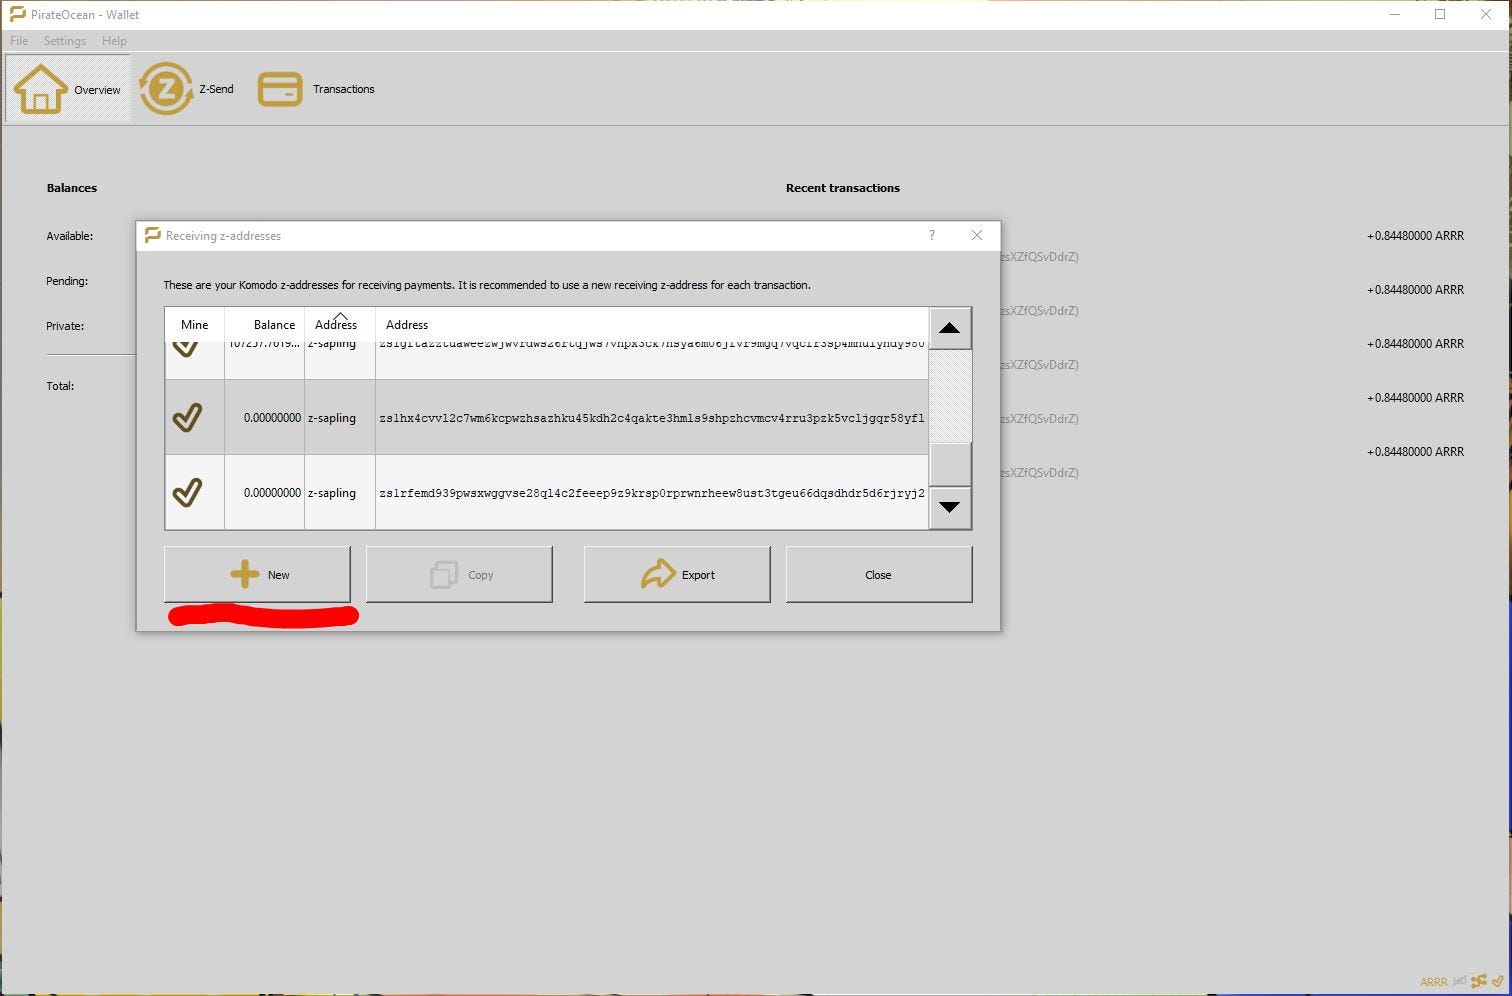The width and height of the screenshot is (1512, 996).
Task: Click the Balance column header
Action: pos(265,325)
